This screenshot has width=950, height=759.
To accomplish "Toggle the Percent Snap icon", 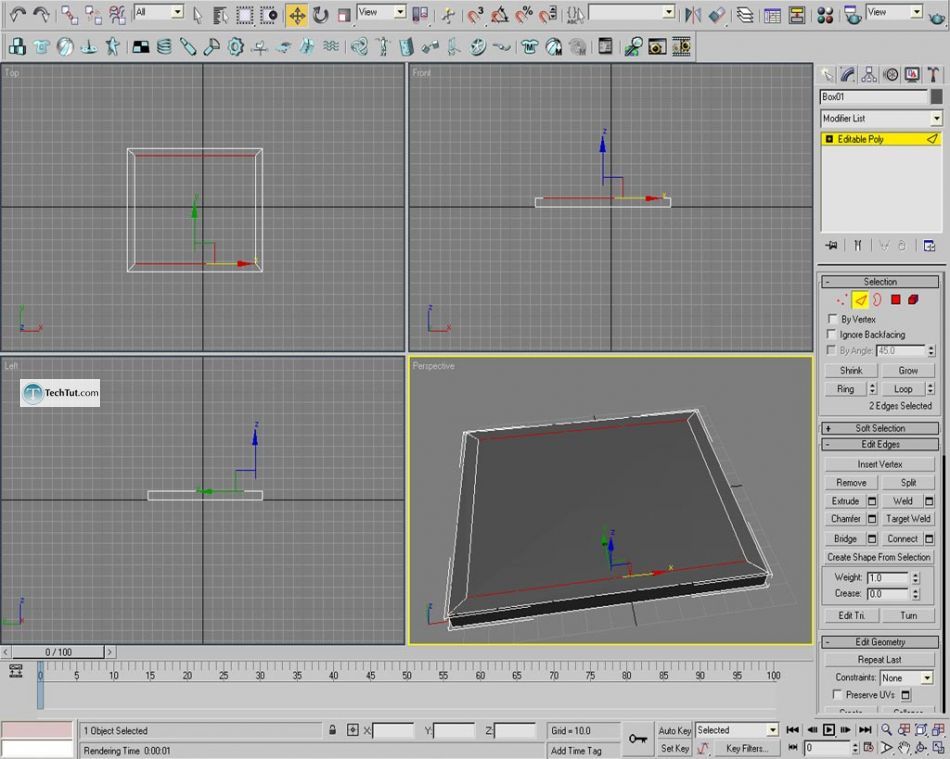I will [x=523, y=15].
